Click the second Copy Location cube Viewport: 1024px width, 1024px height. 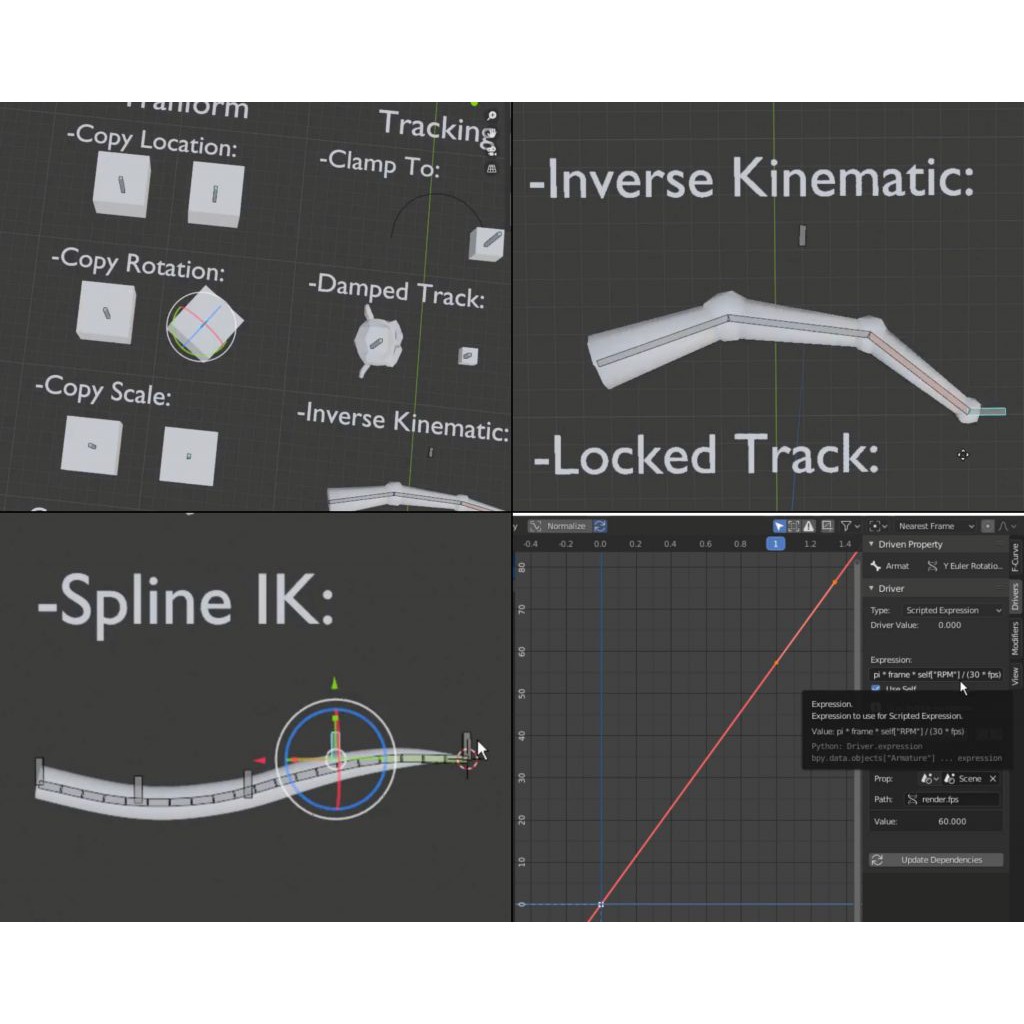click(x=216, y=194)
